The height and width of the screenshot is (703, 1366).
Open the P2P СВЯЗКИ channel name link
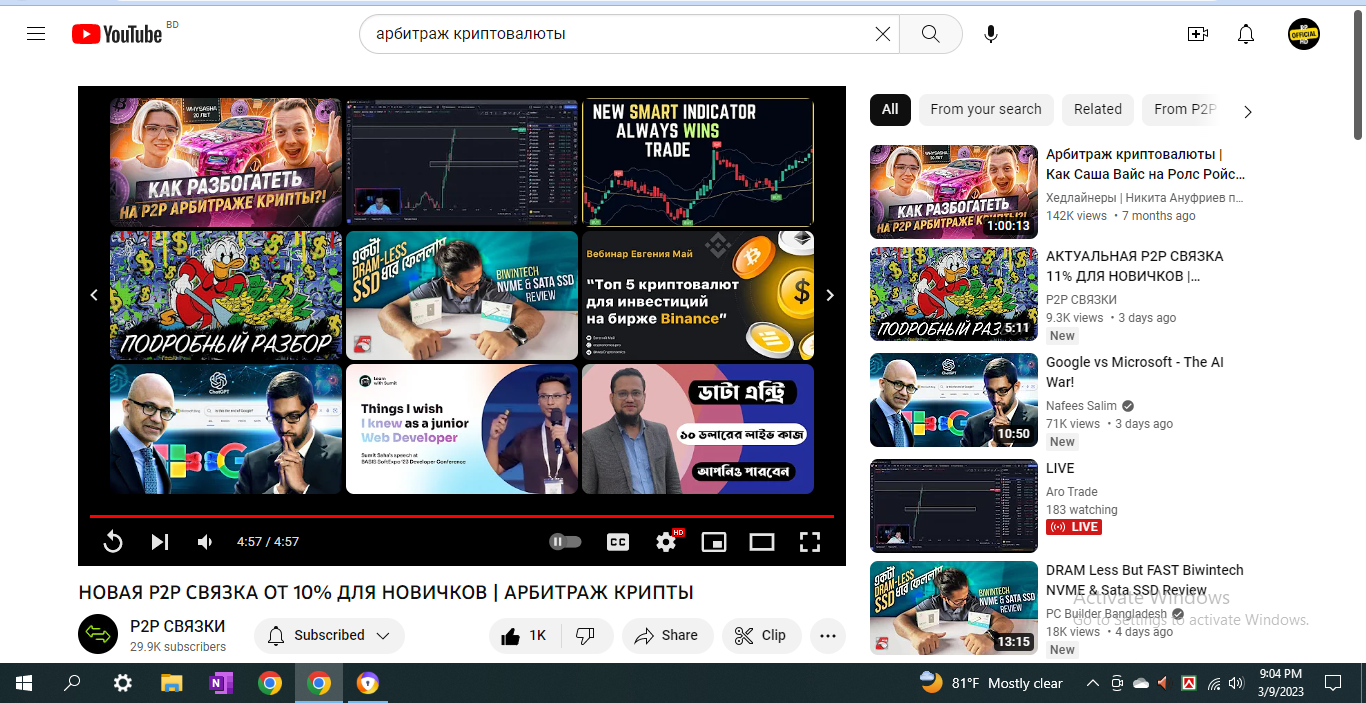tap(177, 626)
